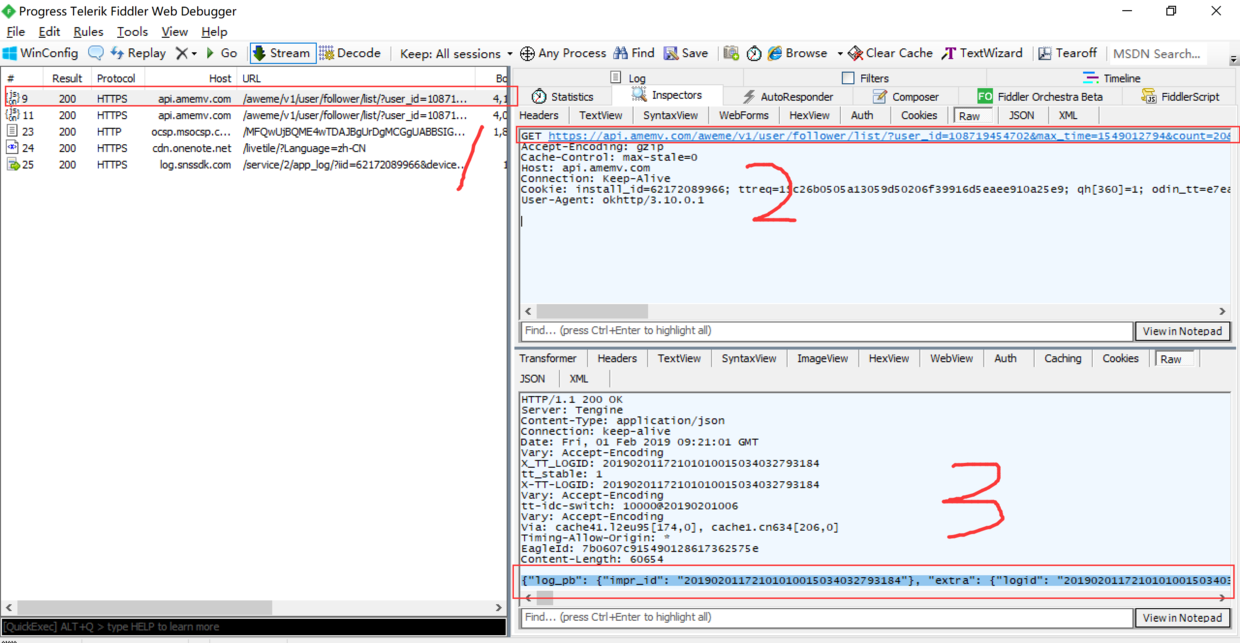Screen dimensions: 1240x643
Task: Open the Browse dropdown arrow
Action: click(x=839, y=53)
